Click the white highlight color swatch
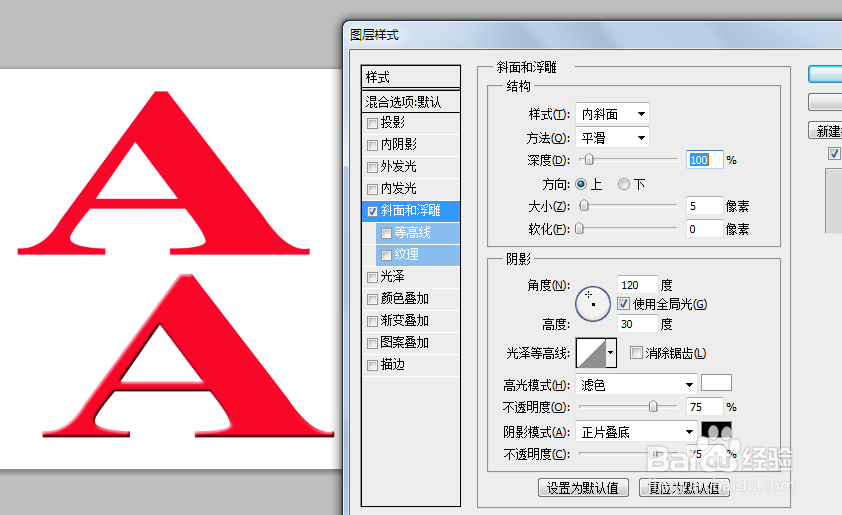Screen dimensions: 842x515 coord(716,383)
